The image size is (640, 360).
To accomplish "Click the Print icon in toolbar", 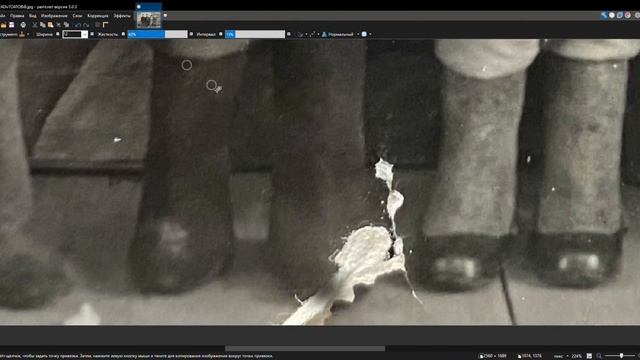I will [x=23, y=25].
